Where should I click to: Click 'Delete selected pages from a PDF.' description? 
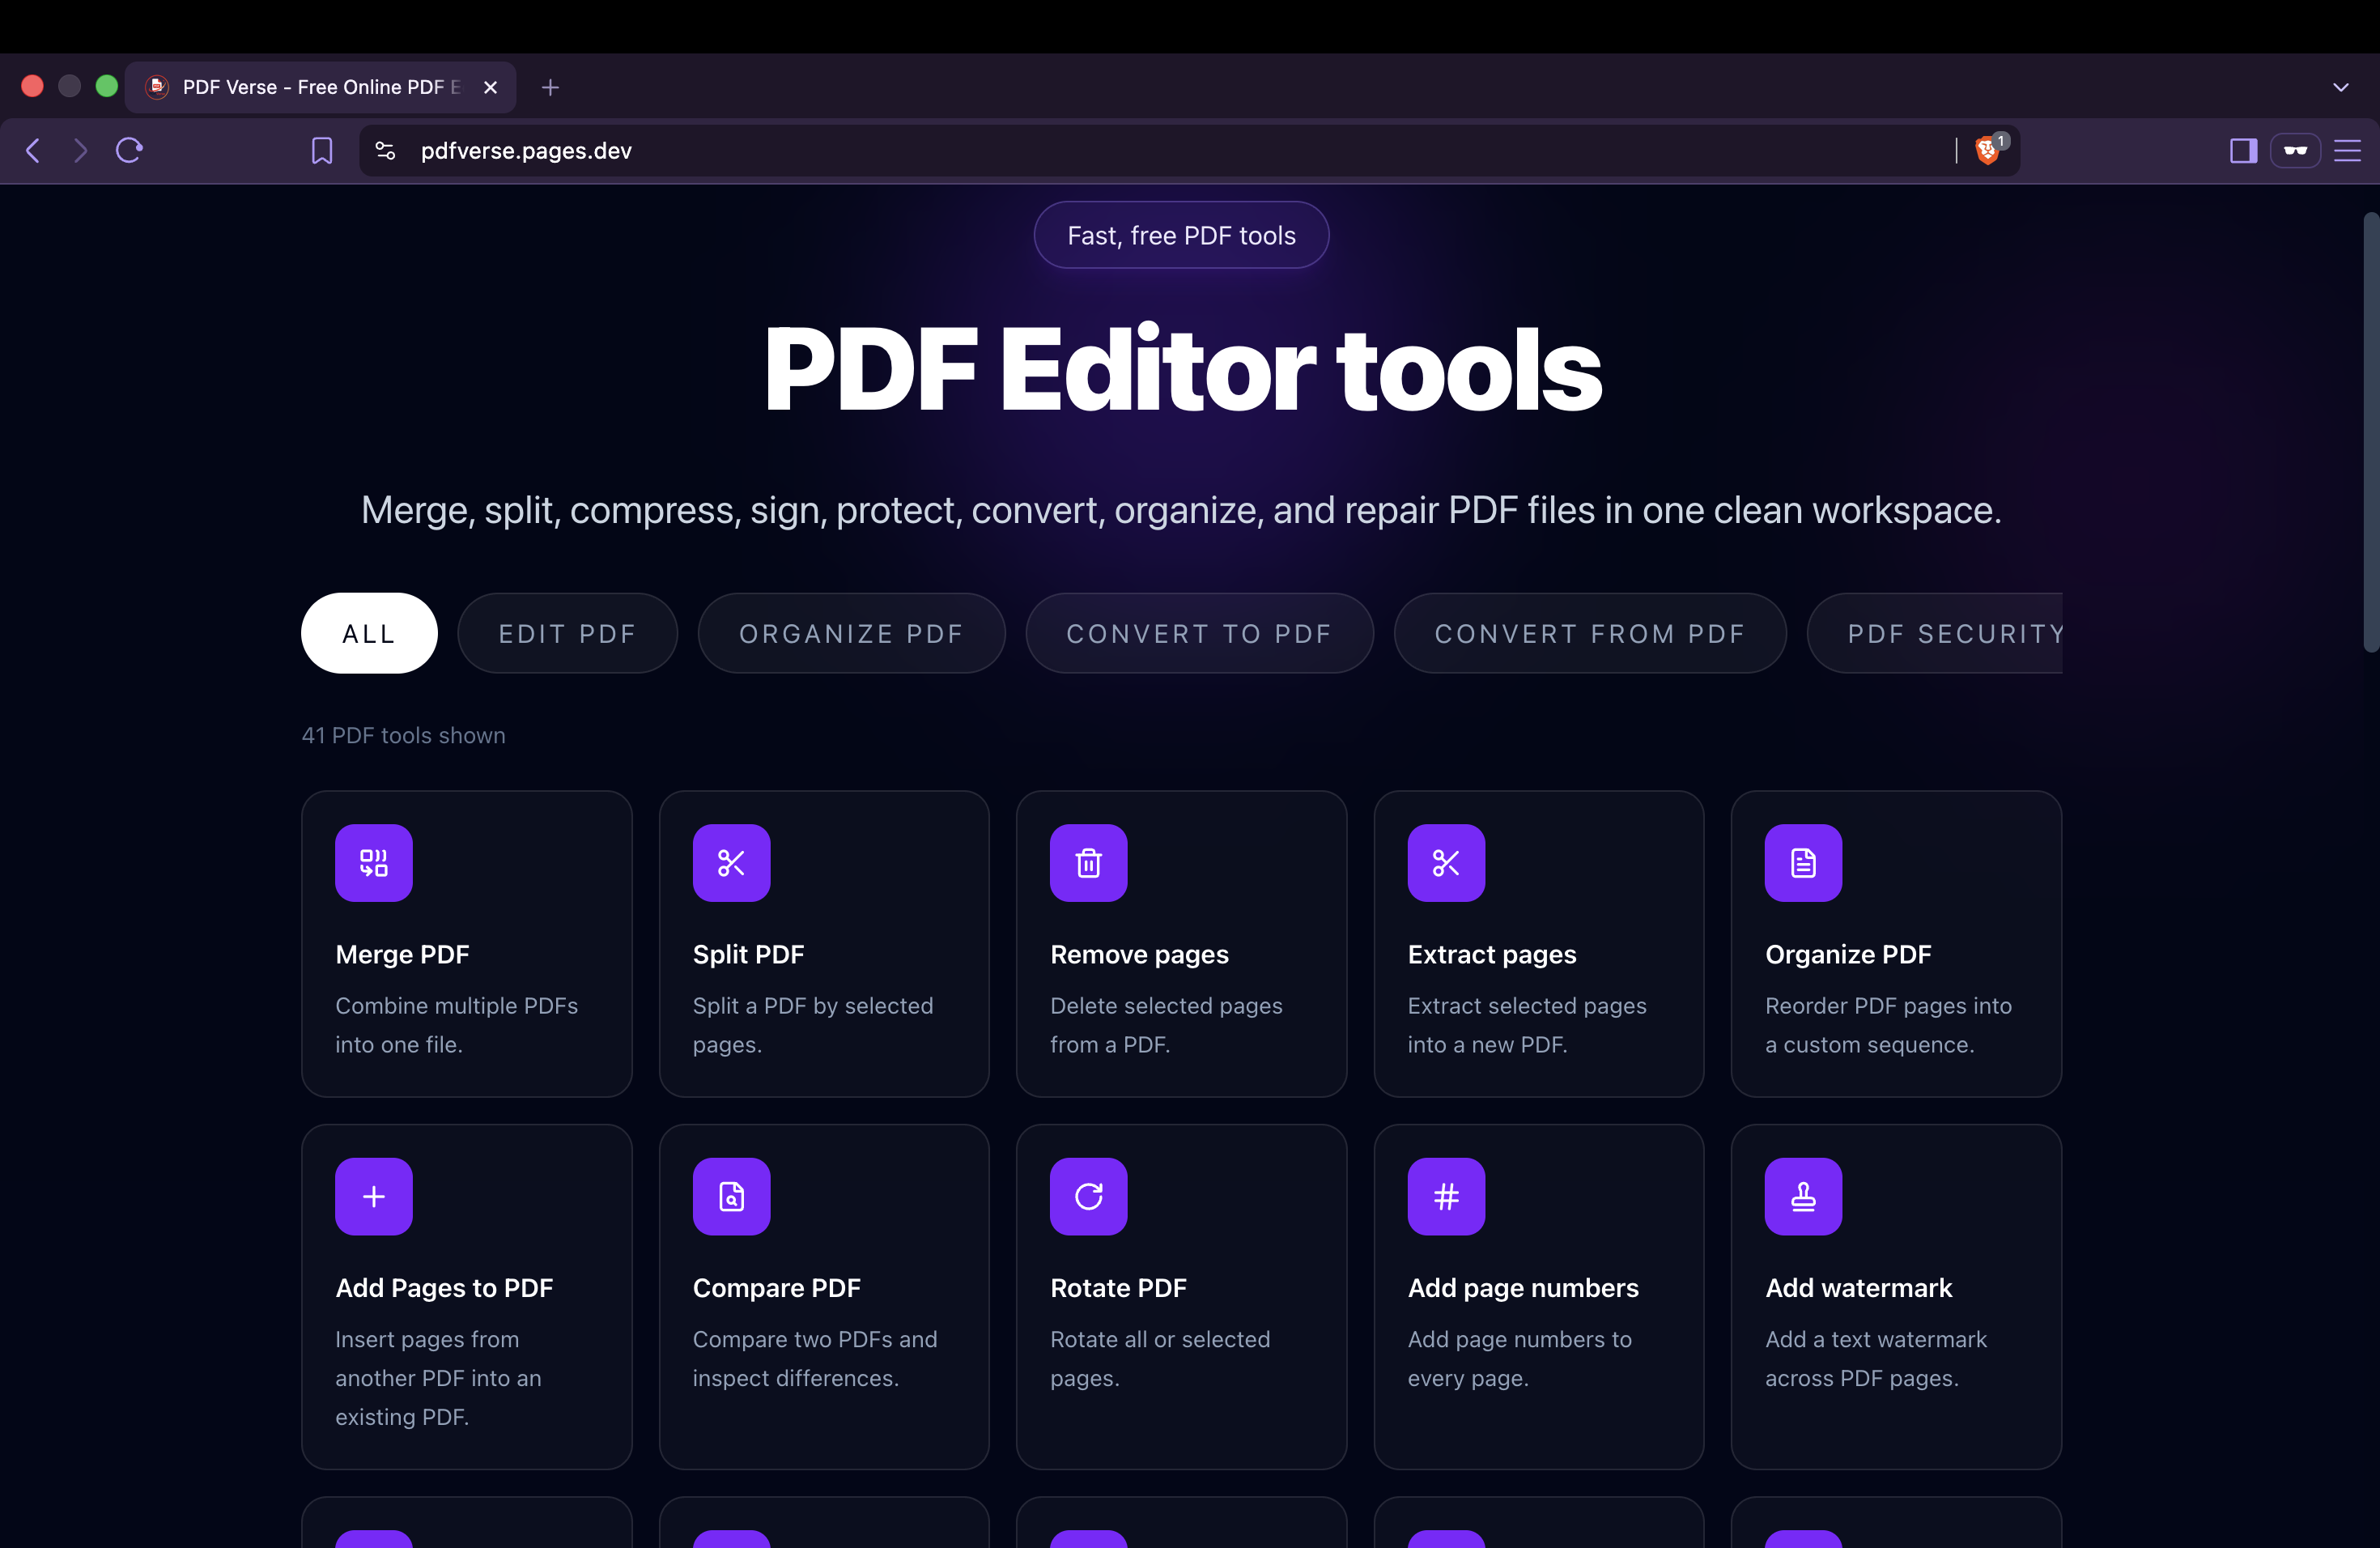tap(1166, 1025)
